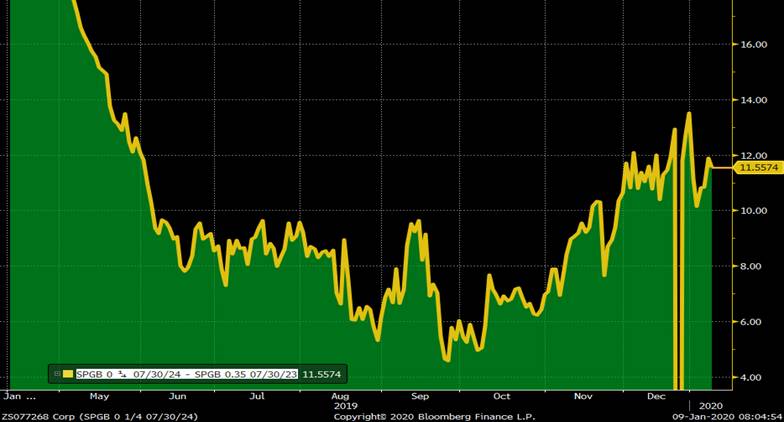Select Jul on the time axis
The height and width of the screenshot is (422, 784).
(257, 396)
